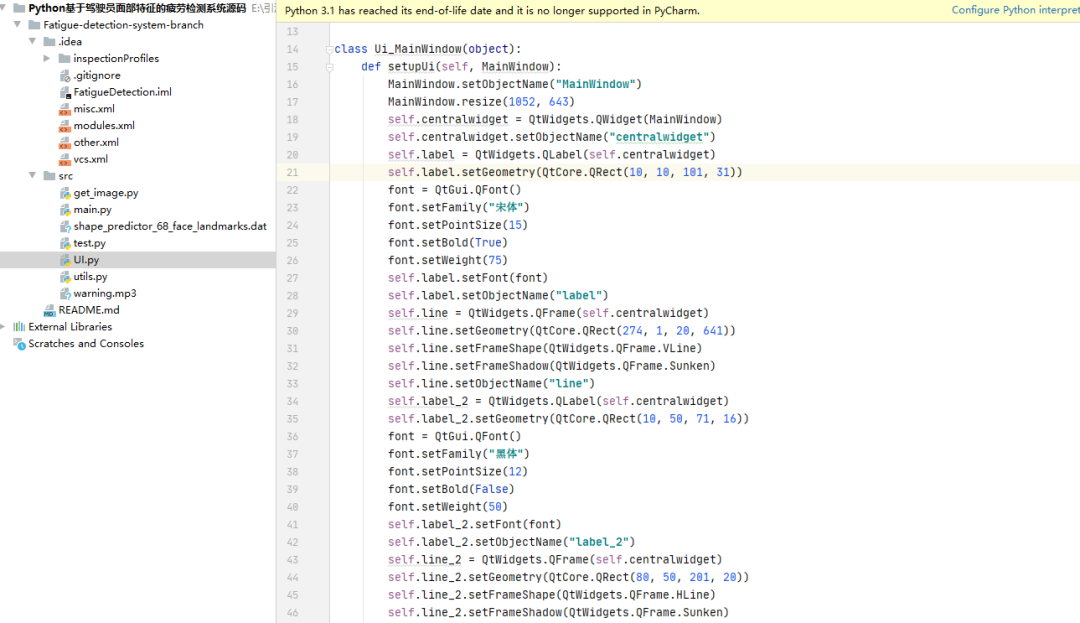Click the External Libraries icon
The image size is (1080, 623).
pyautogui.click(x=19, y=327)
